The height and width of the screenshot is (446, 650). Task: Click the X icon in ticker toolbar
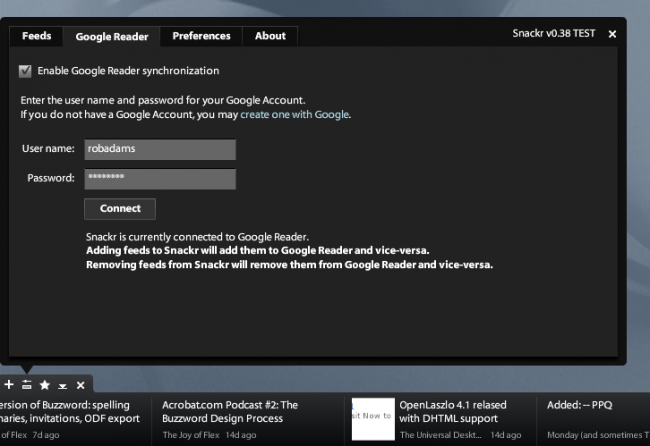(80, 385)
